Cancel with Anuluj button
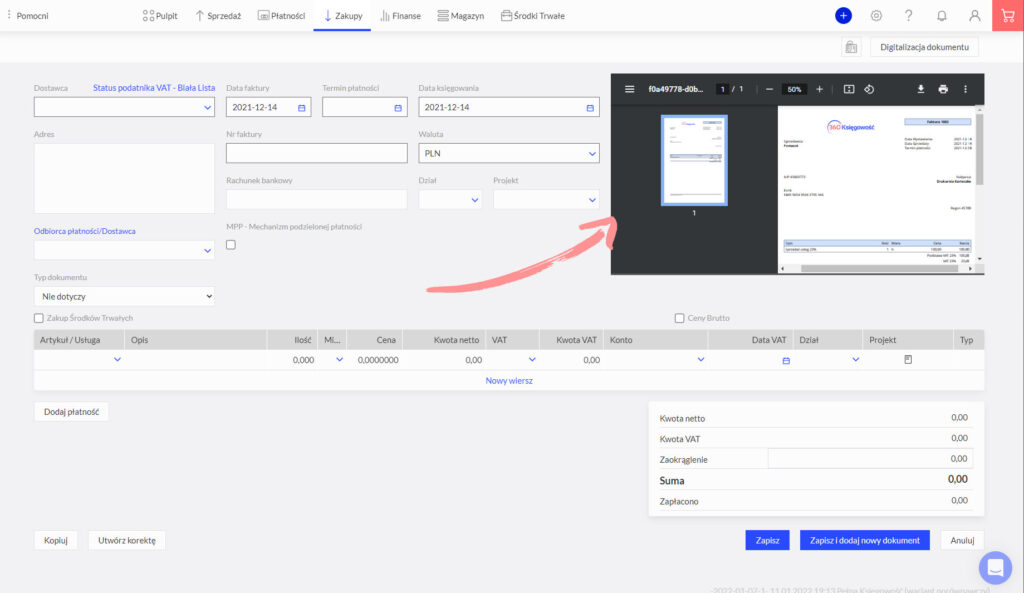This screenshot has width=1024, height=593. click(962, 541)
